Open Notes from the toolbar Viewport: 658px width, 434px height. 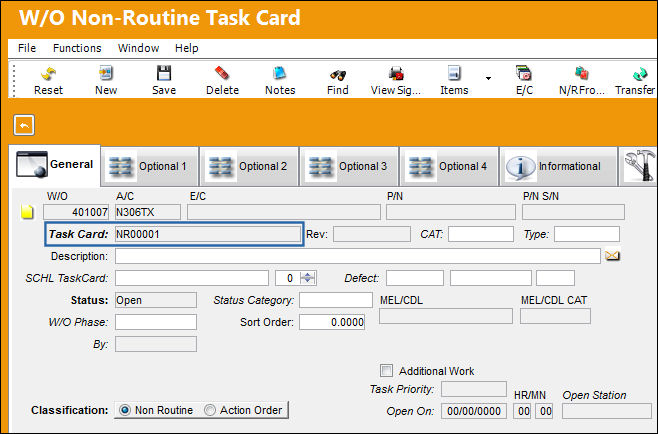tap(280, 80)
